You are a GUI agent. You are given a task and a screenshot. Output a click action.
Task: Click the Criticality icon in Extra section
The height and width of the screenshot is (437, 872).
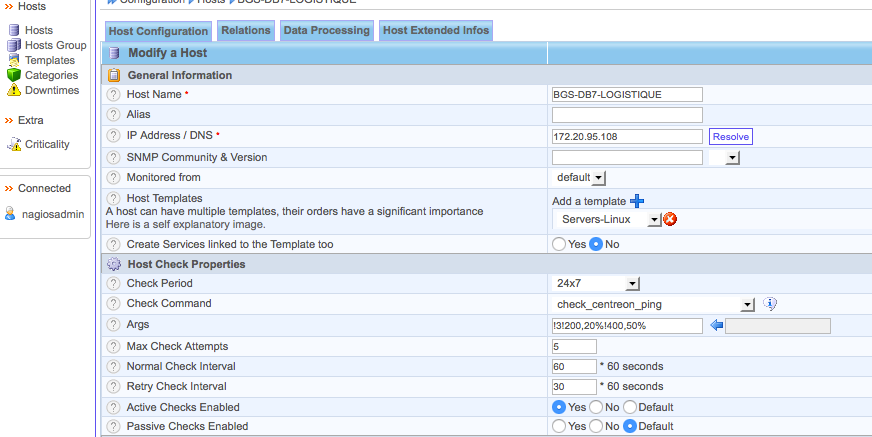(14, 145)
